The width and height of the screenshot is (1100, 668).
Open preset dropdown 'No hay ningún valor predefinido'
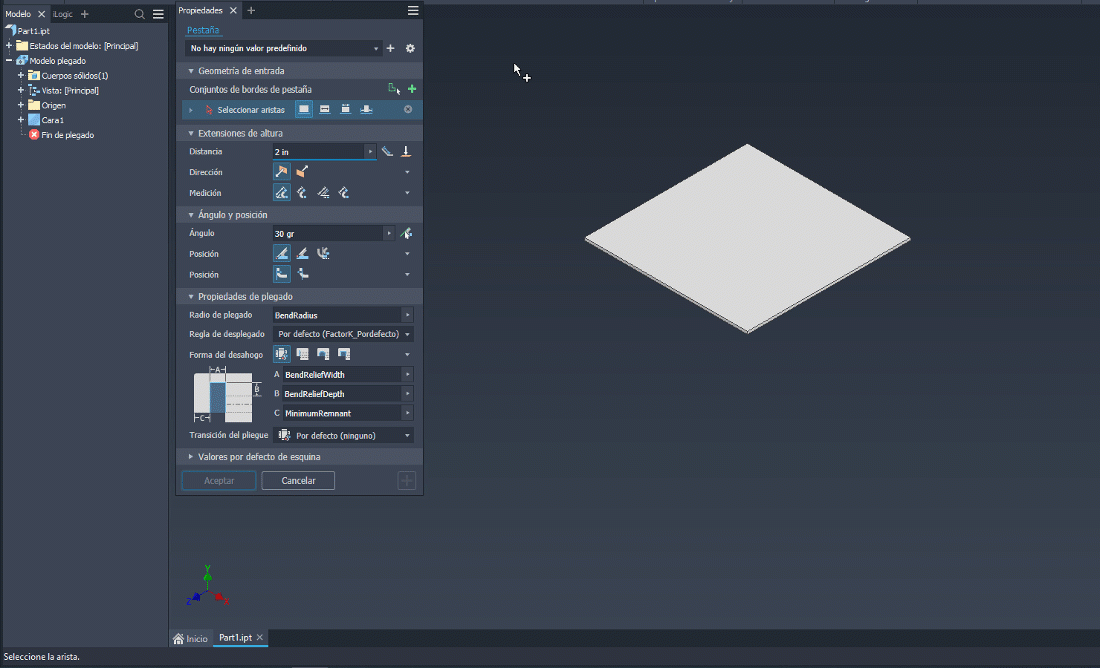pyautogui.click(x=284, y=48)
